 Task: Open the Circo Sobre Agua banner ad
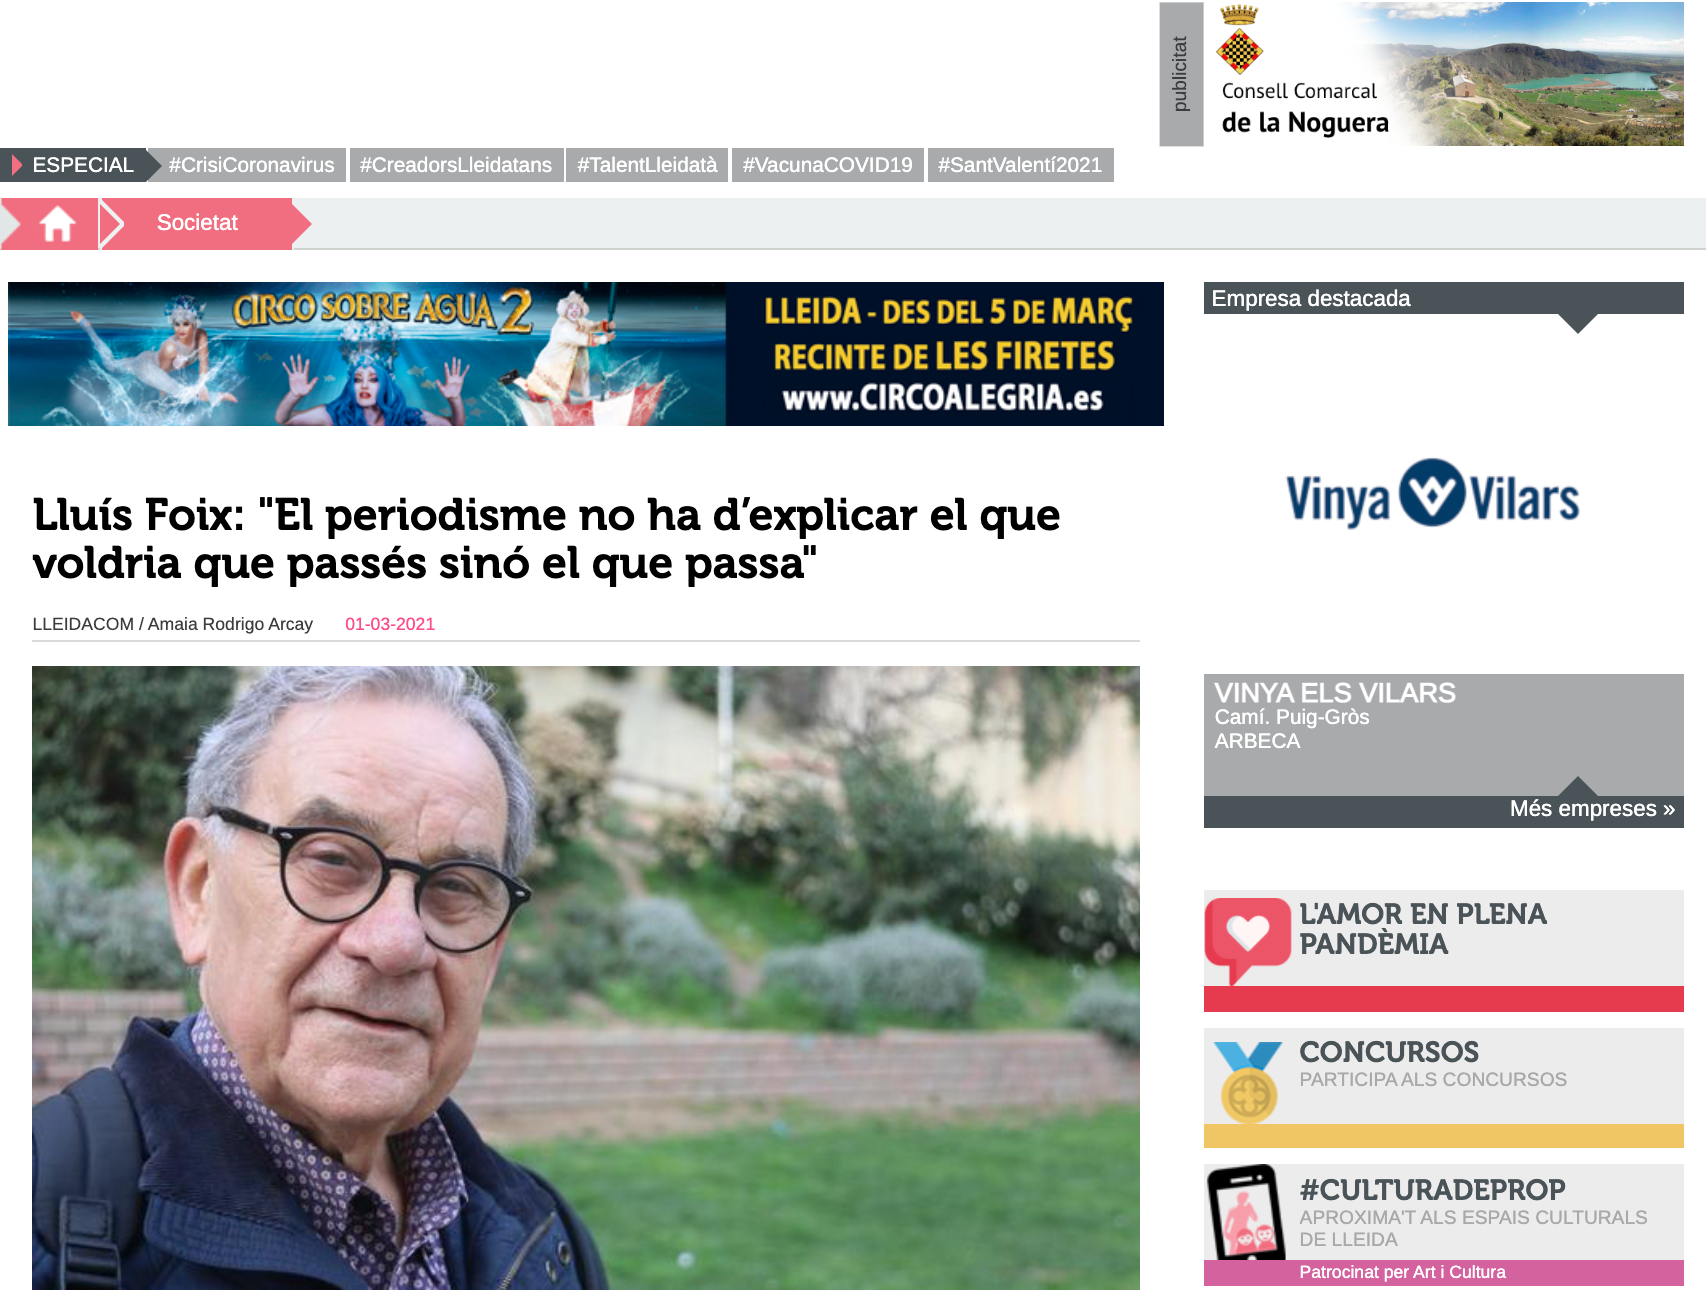(x=585, y=354)
